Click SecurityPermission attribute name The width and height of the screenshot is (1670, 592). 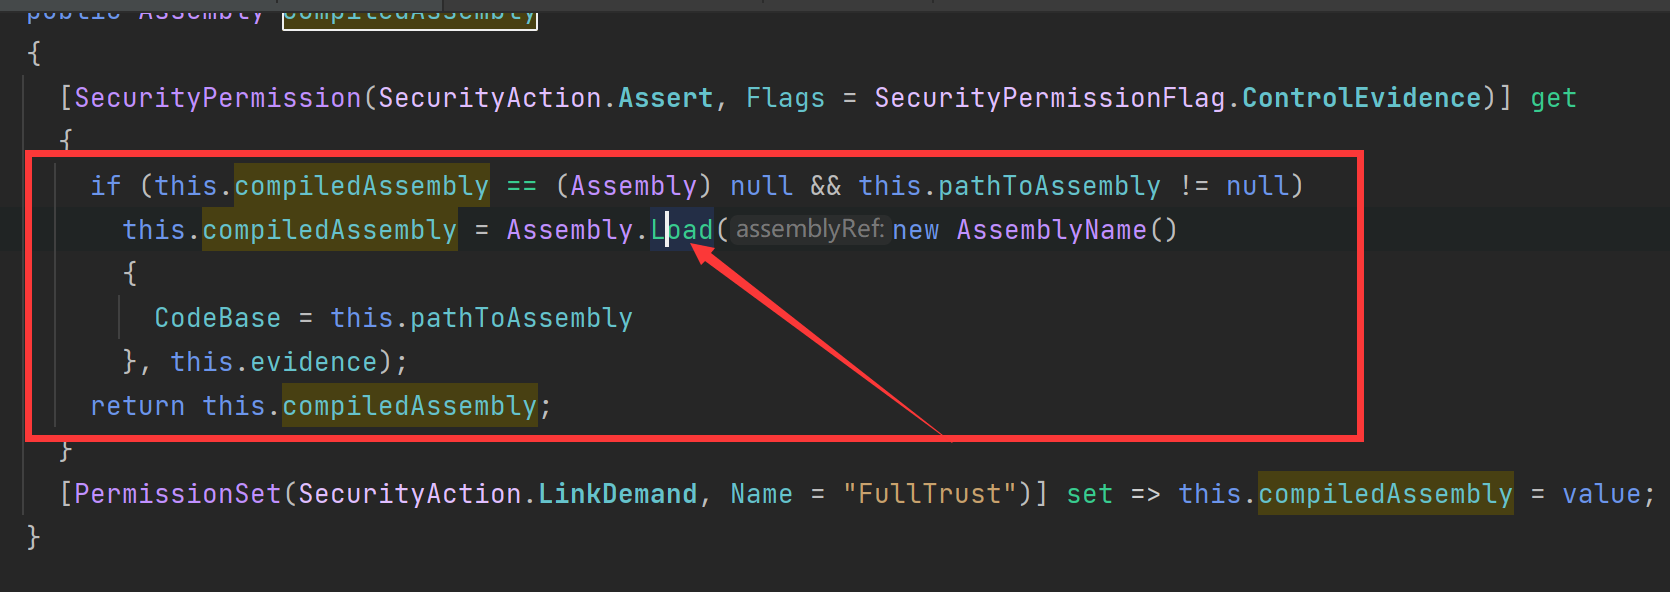tap(218, 98)
